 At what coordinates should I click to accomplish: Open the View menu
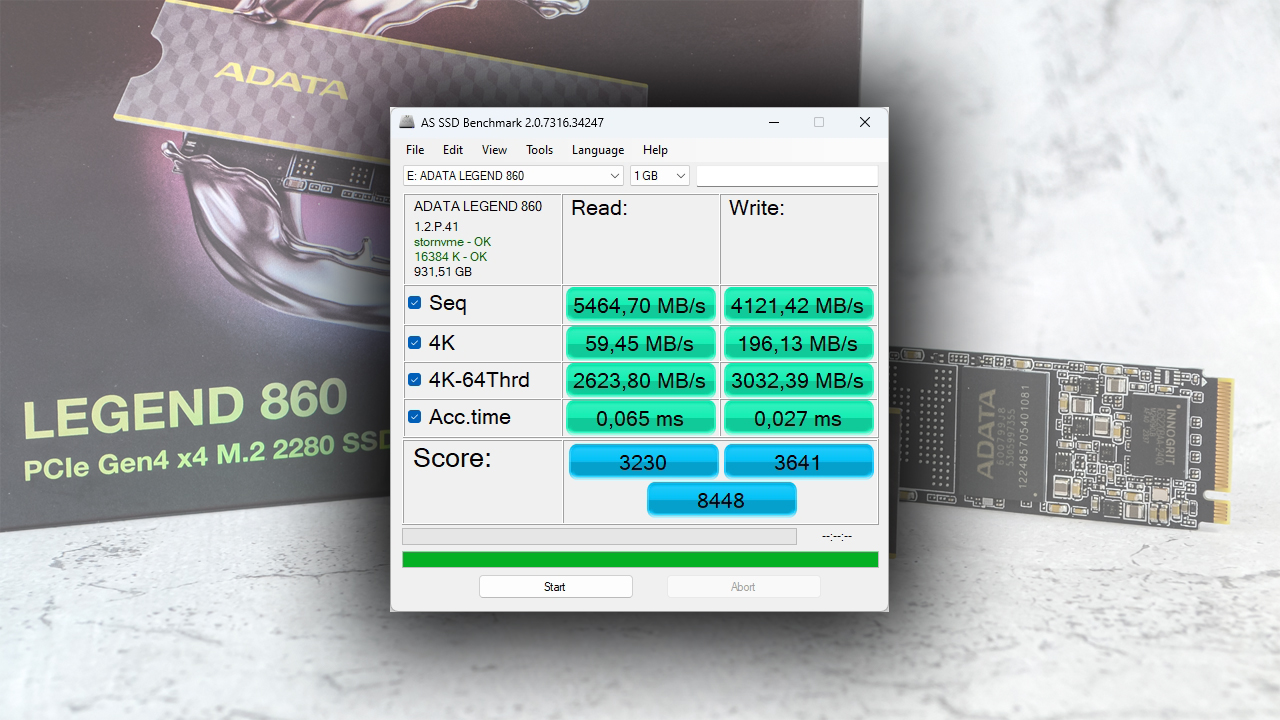[494, 150]
